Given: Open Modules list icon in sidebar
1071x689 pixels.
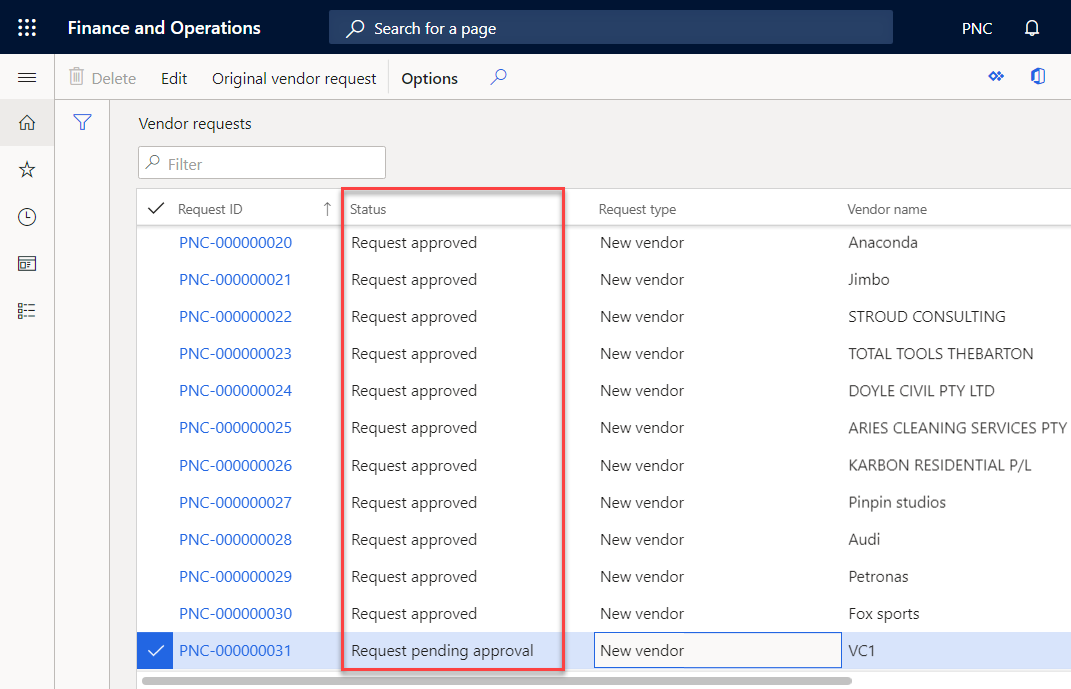Looking at the screenshot, I should (x=27, y=311).
